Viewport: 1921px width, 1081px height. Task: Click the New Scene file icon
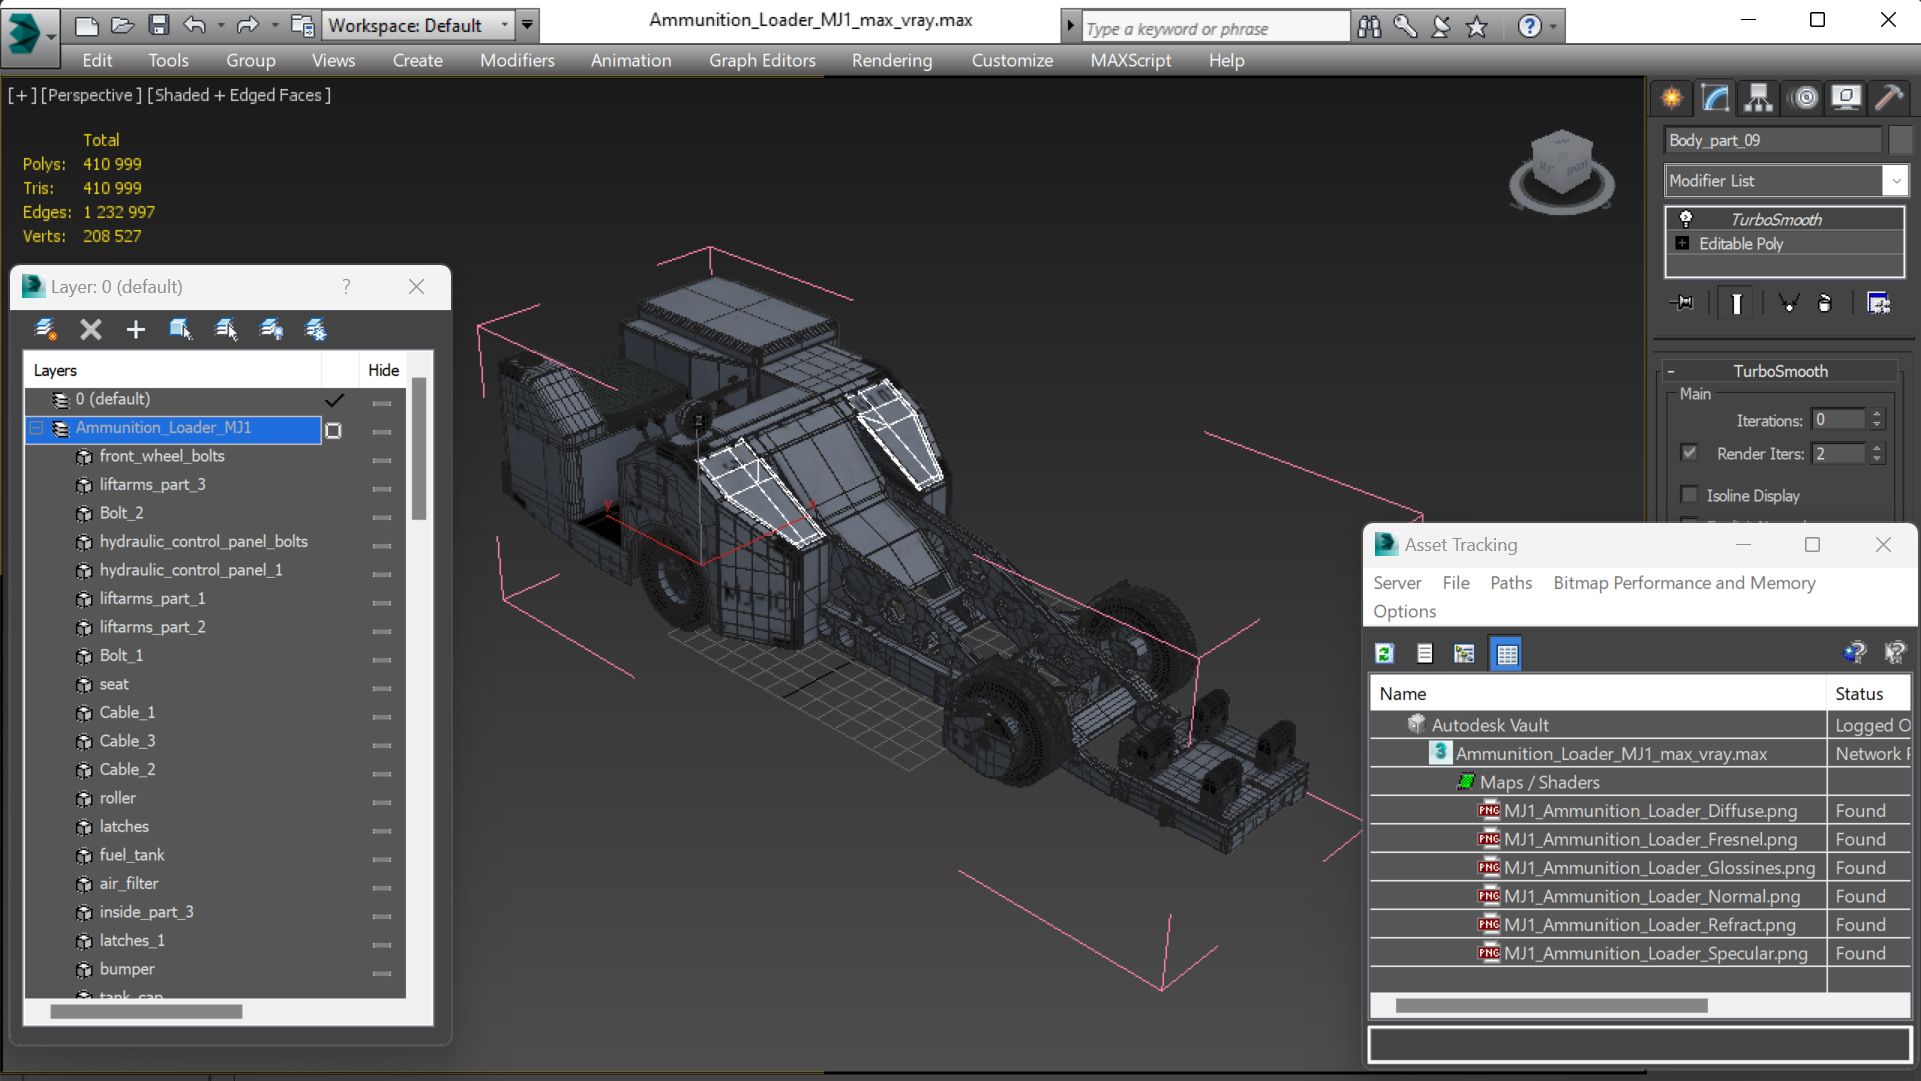(87, 25)
